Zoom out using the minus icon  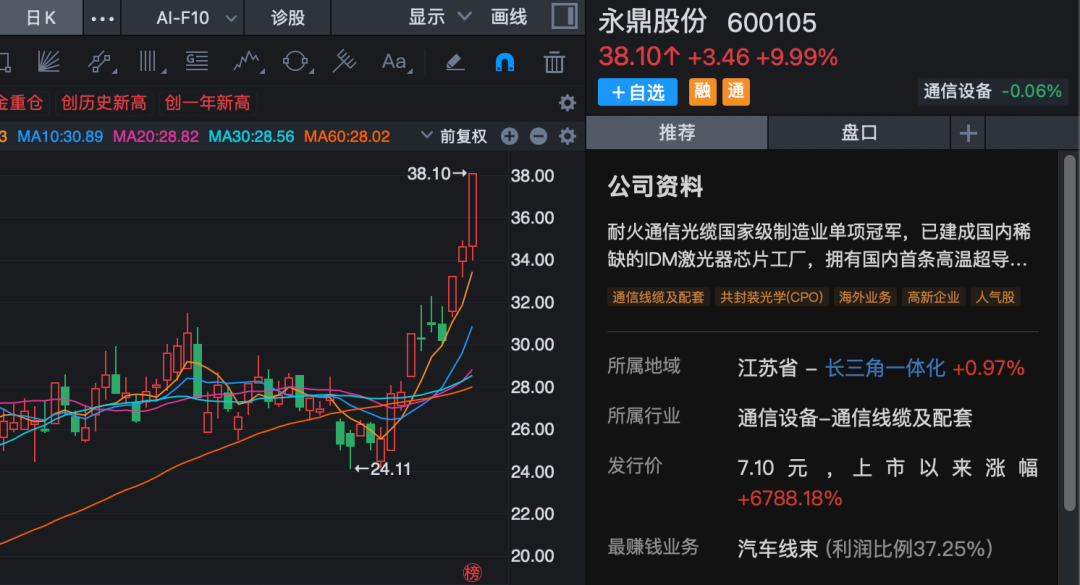pos(538,135)
